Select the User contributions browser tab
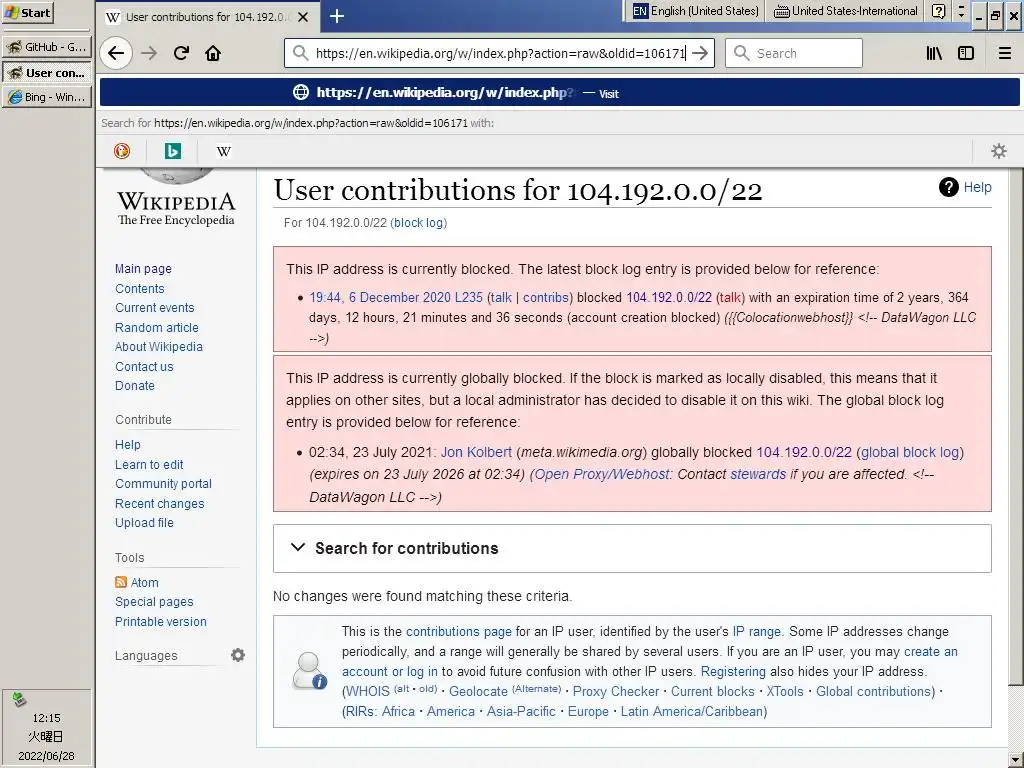 click(208, 17)
